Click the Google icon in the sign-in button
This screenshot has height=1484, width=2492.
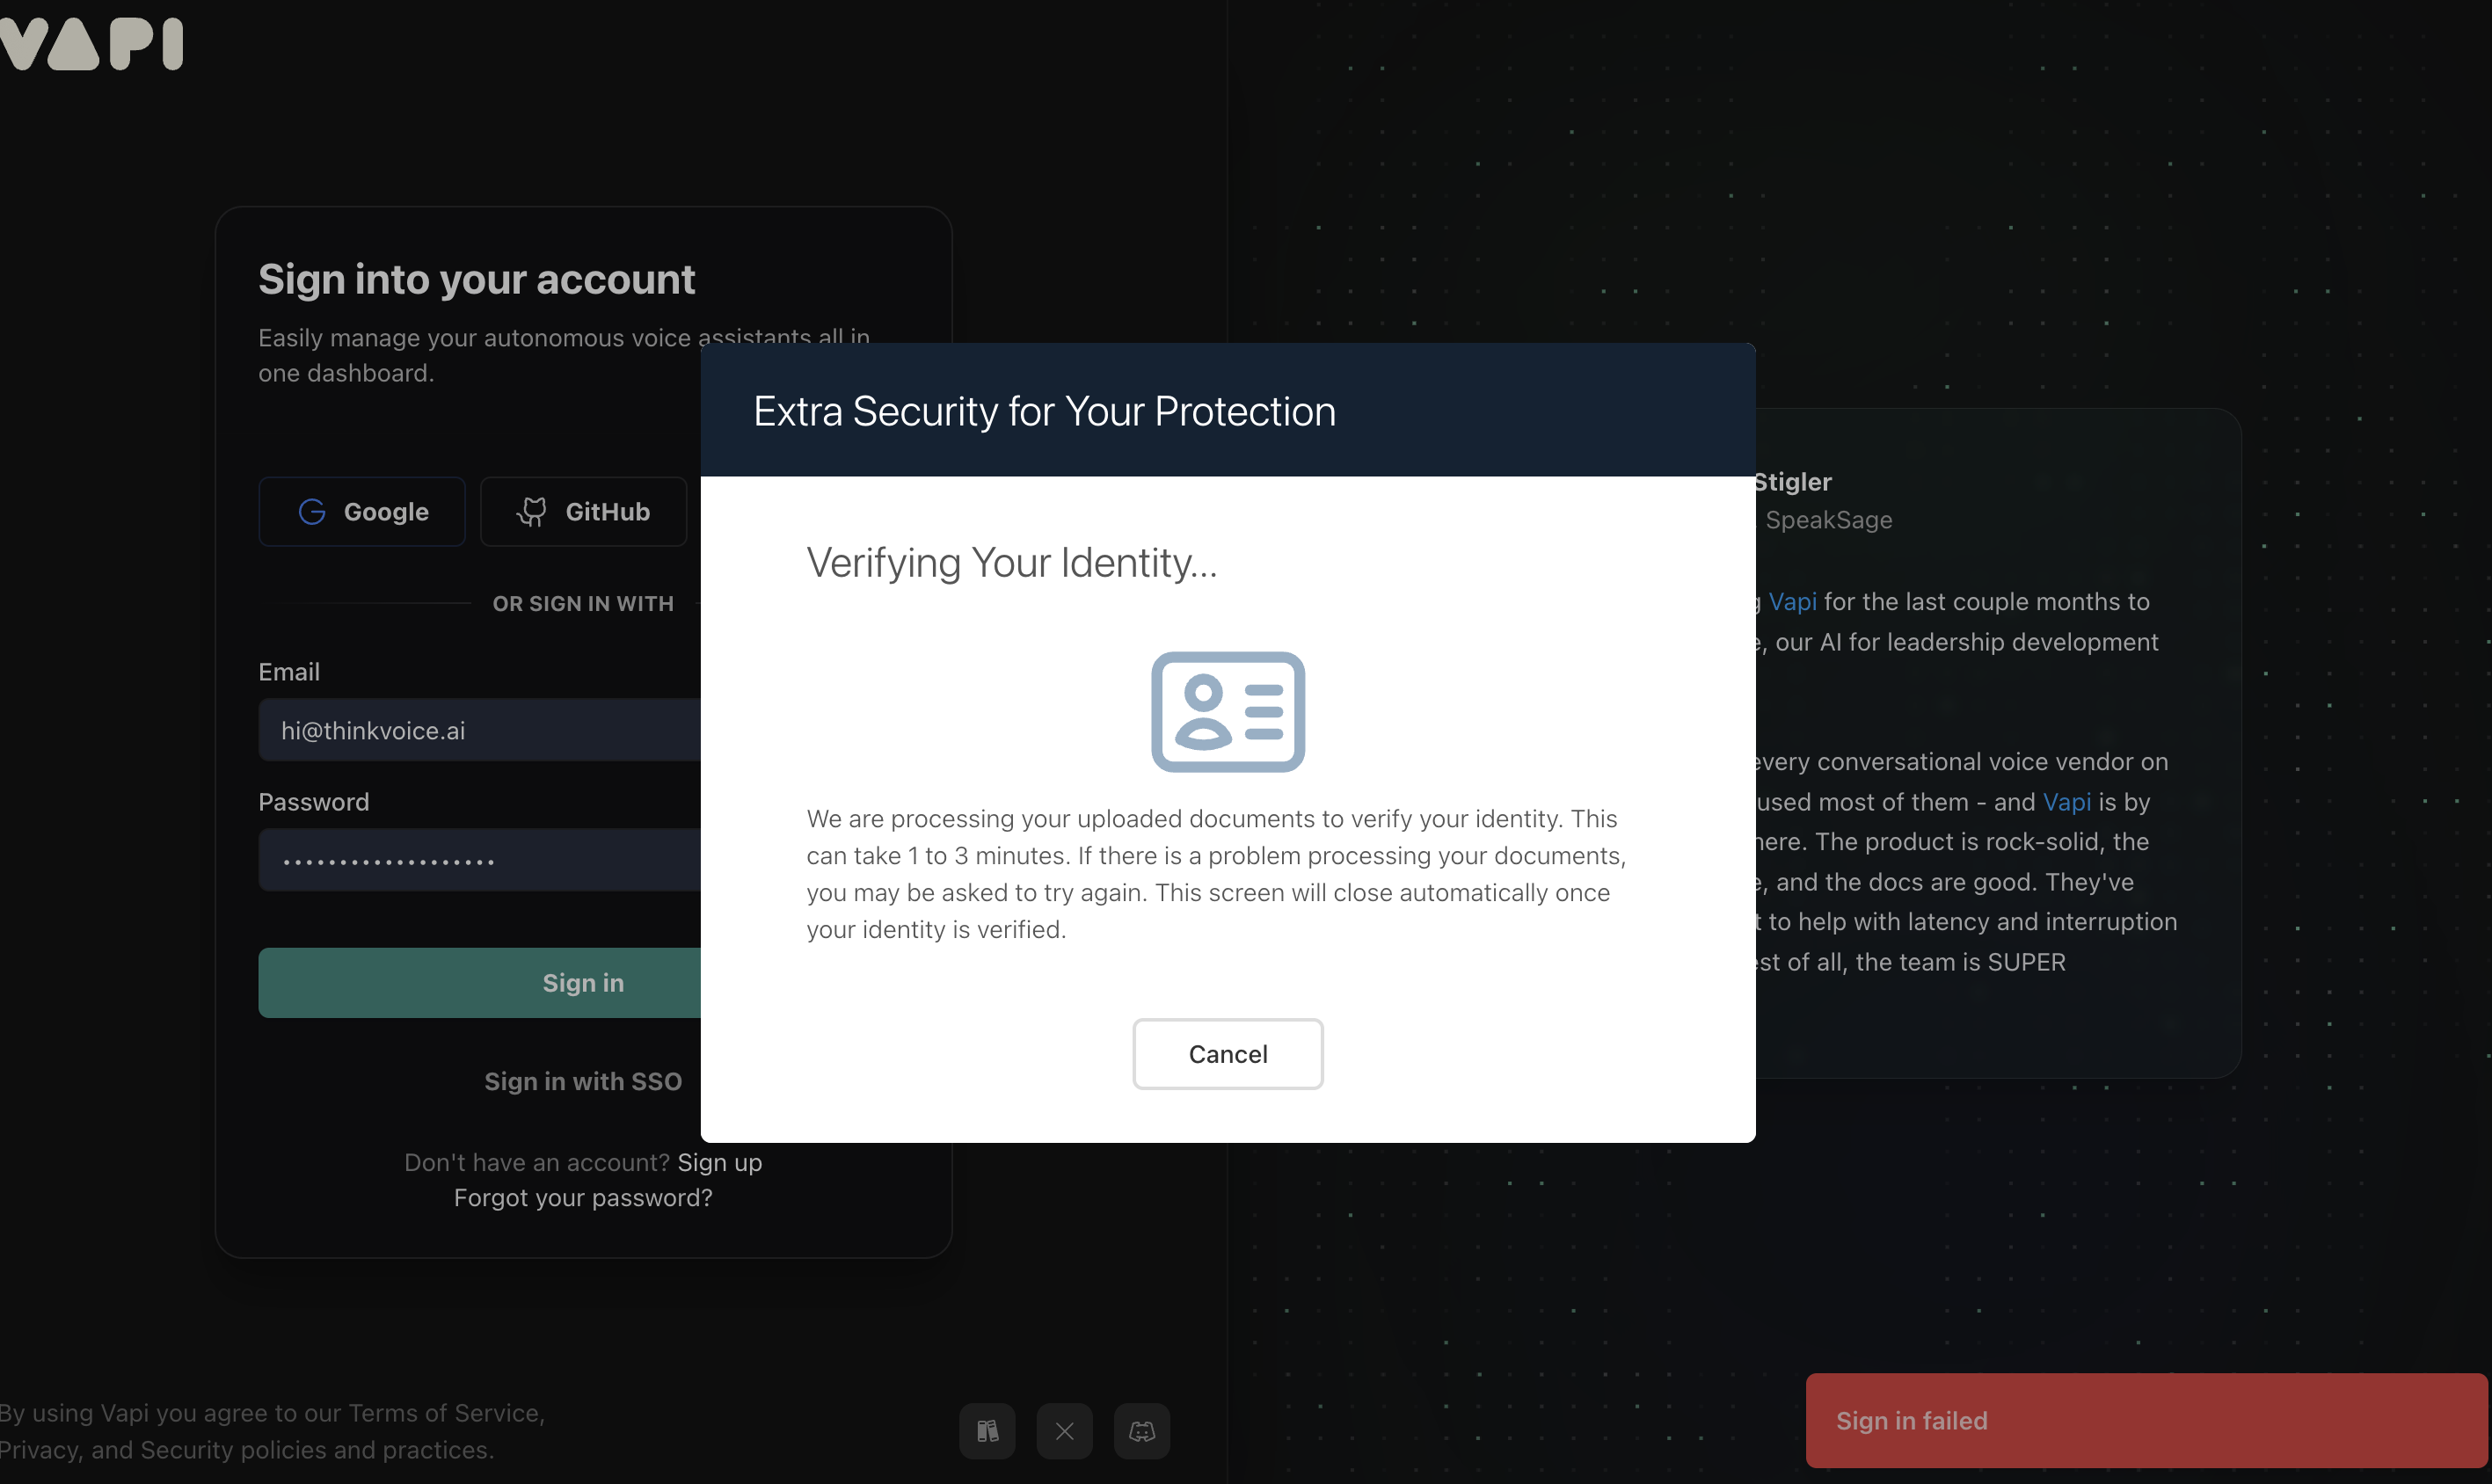pos(312,512)
